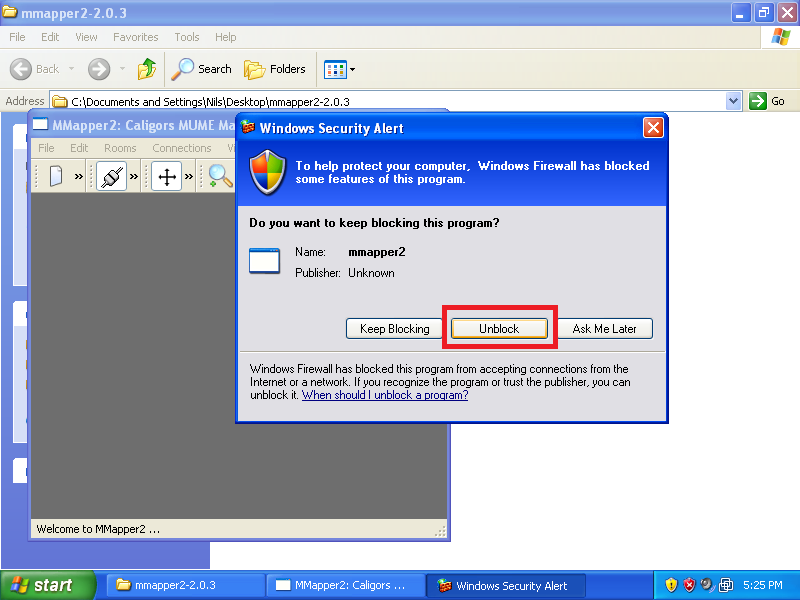The width and height of the screenshot is (800, 600).
Task: Go up one folder level
Action: tap(147, 69)
